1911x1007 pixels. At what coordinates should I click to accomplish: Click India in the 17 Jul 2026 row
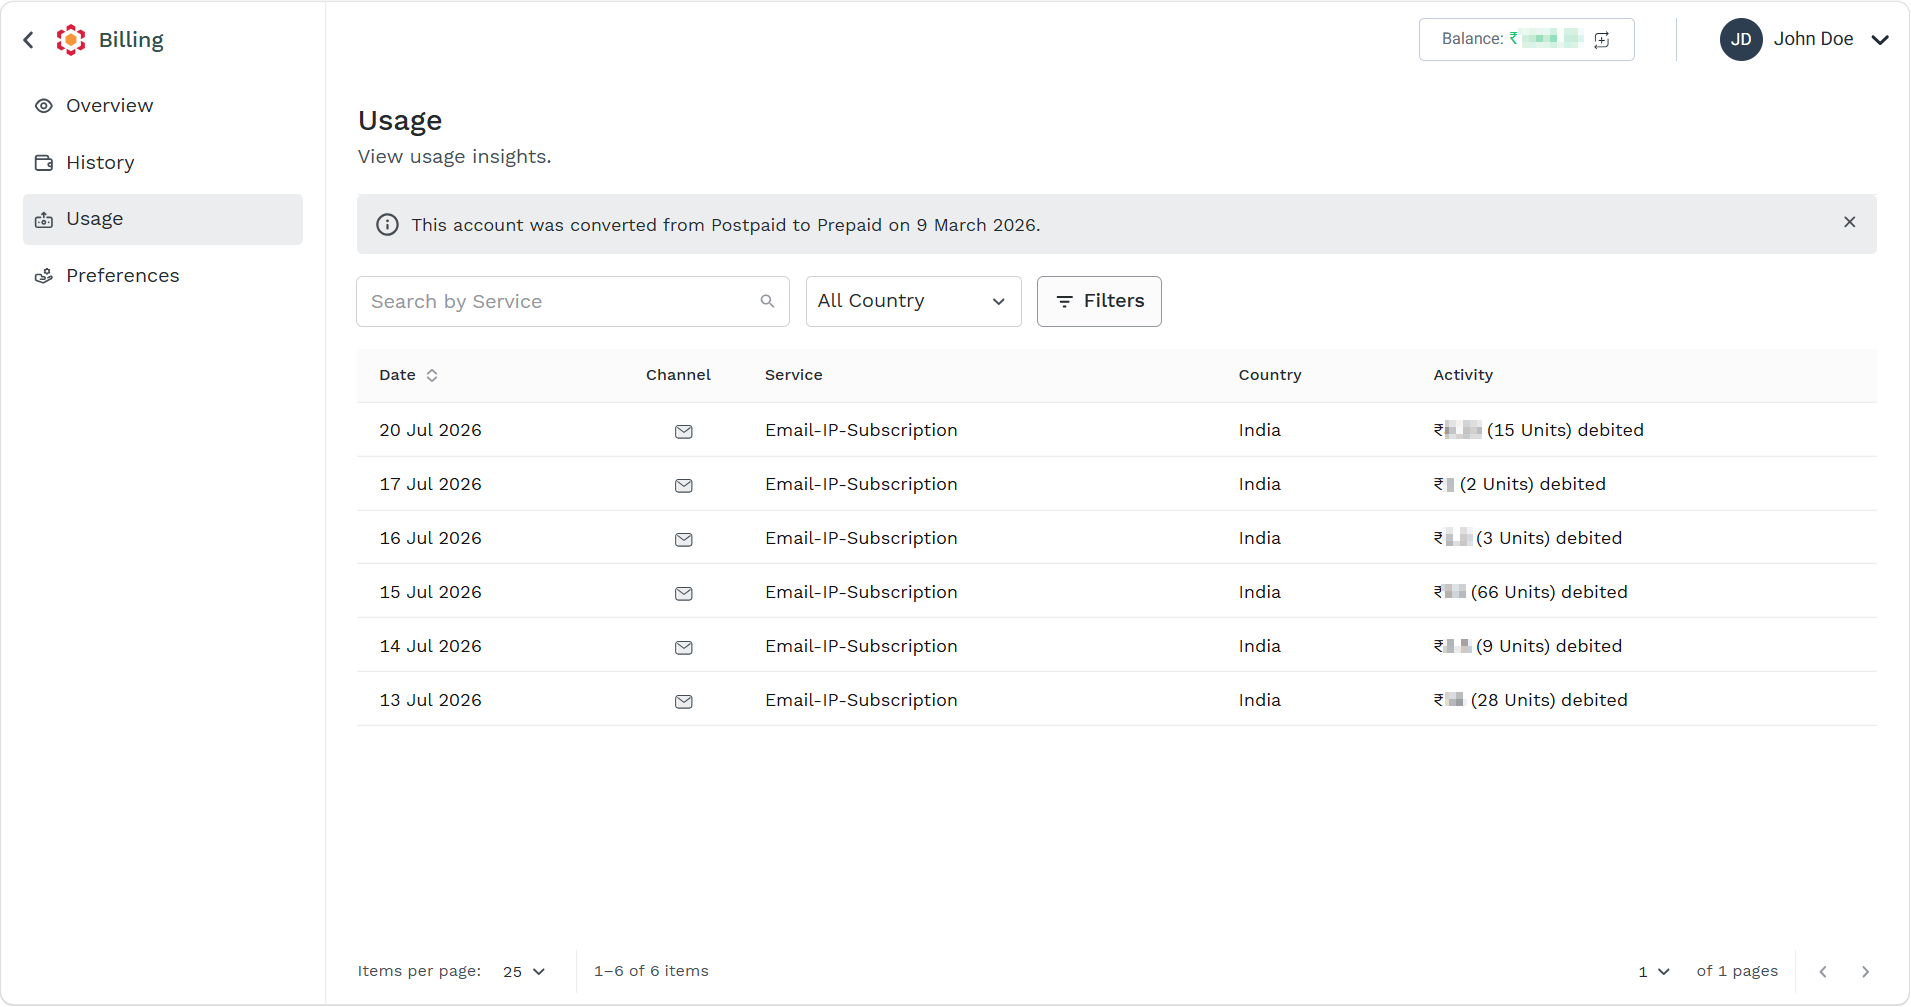tap(1259, 484)
